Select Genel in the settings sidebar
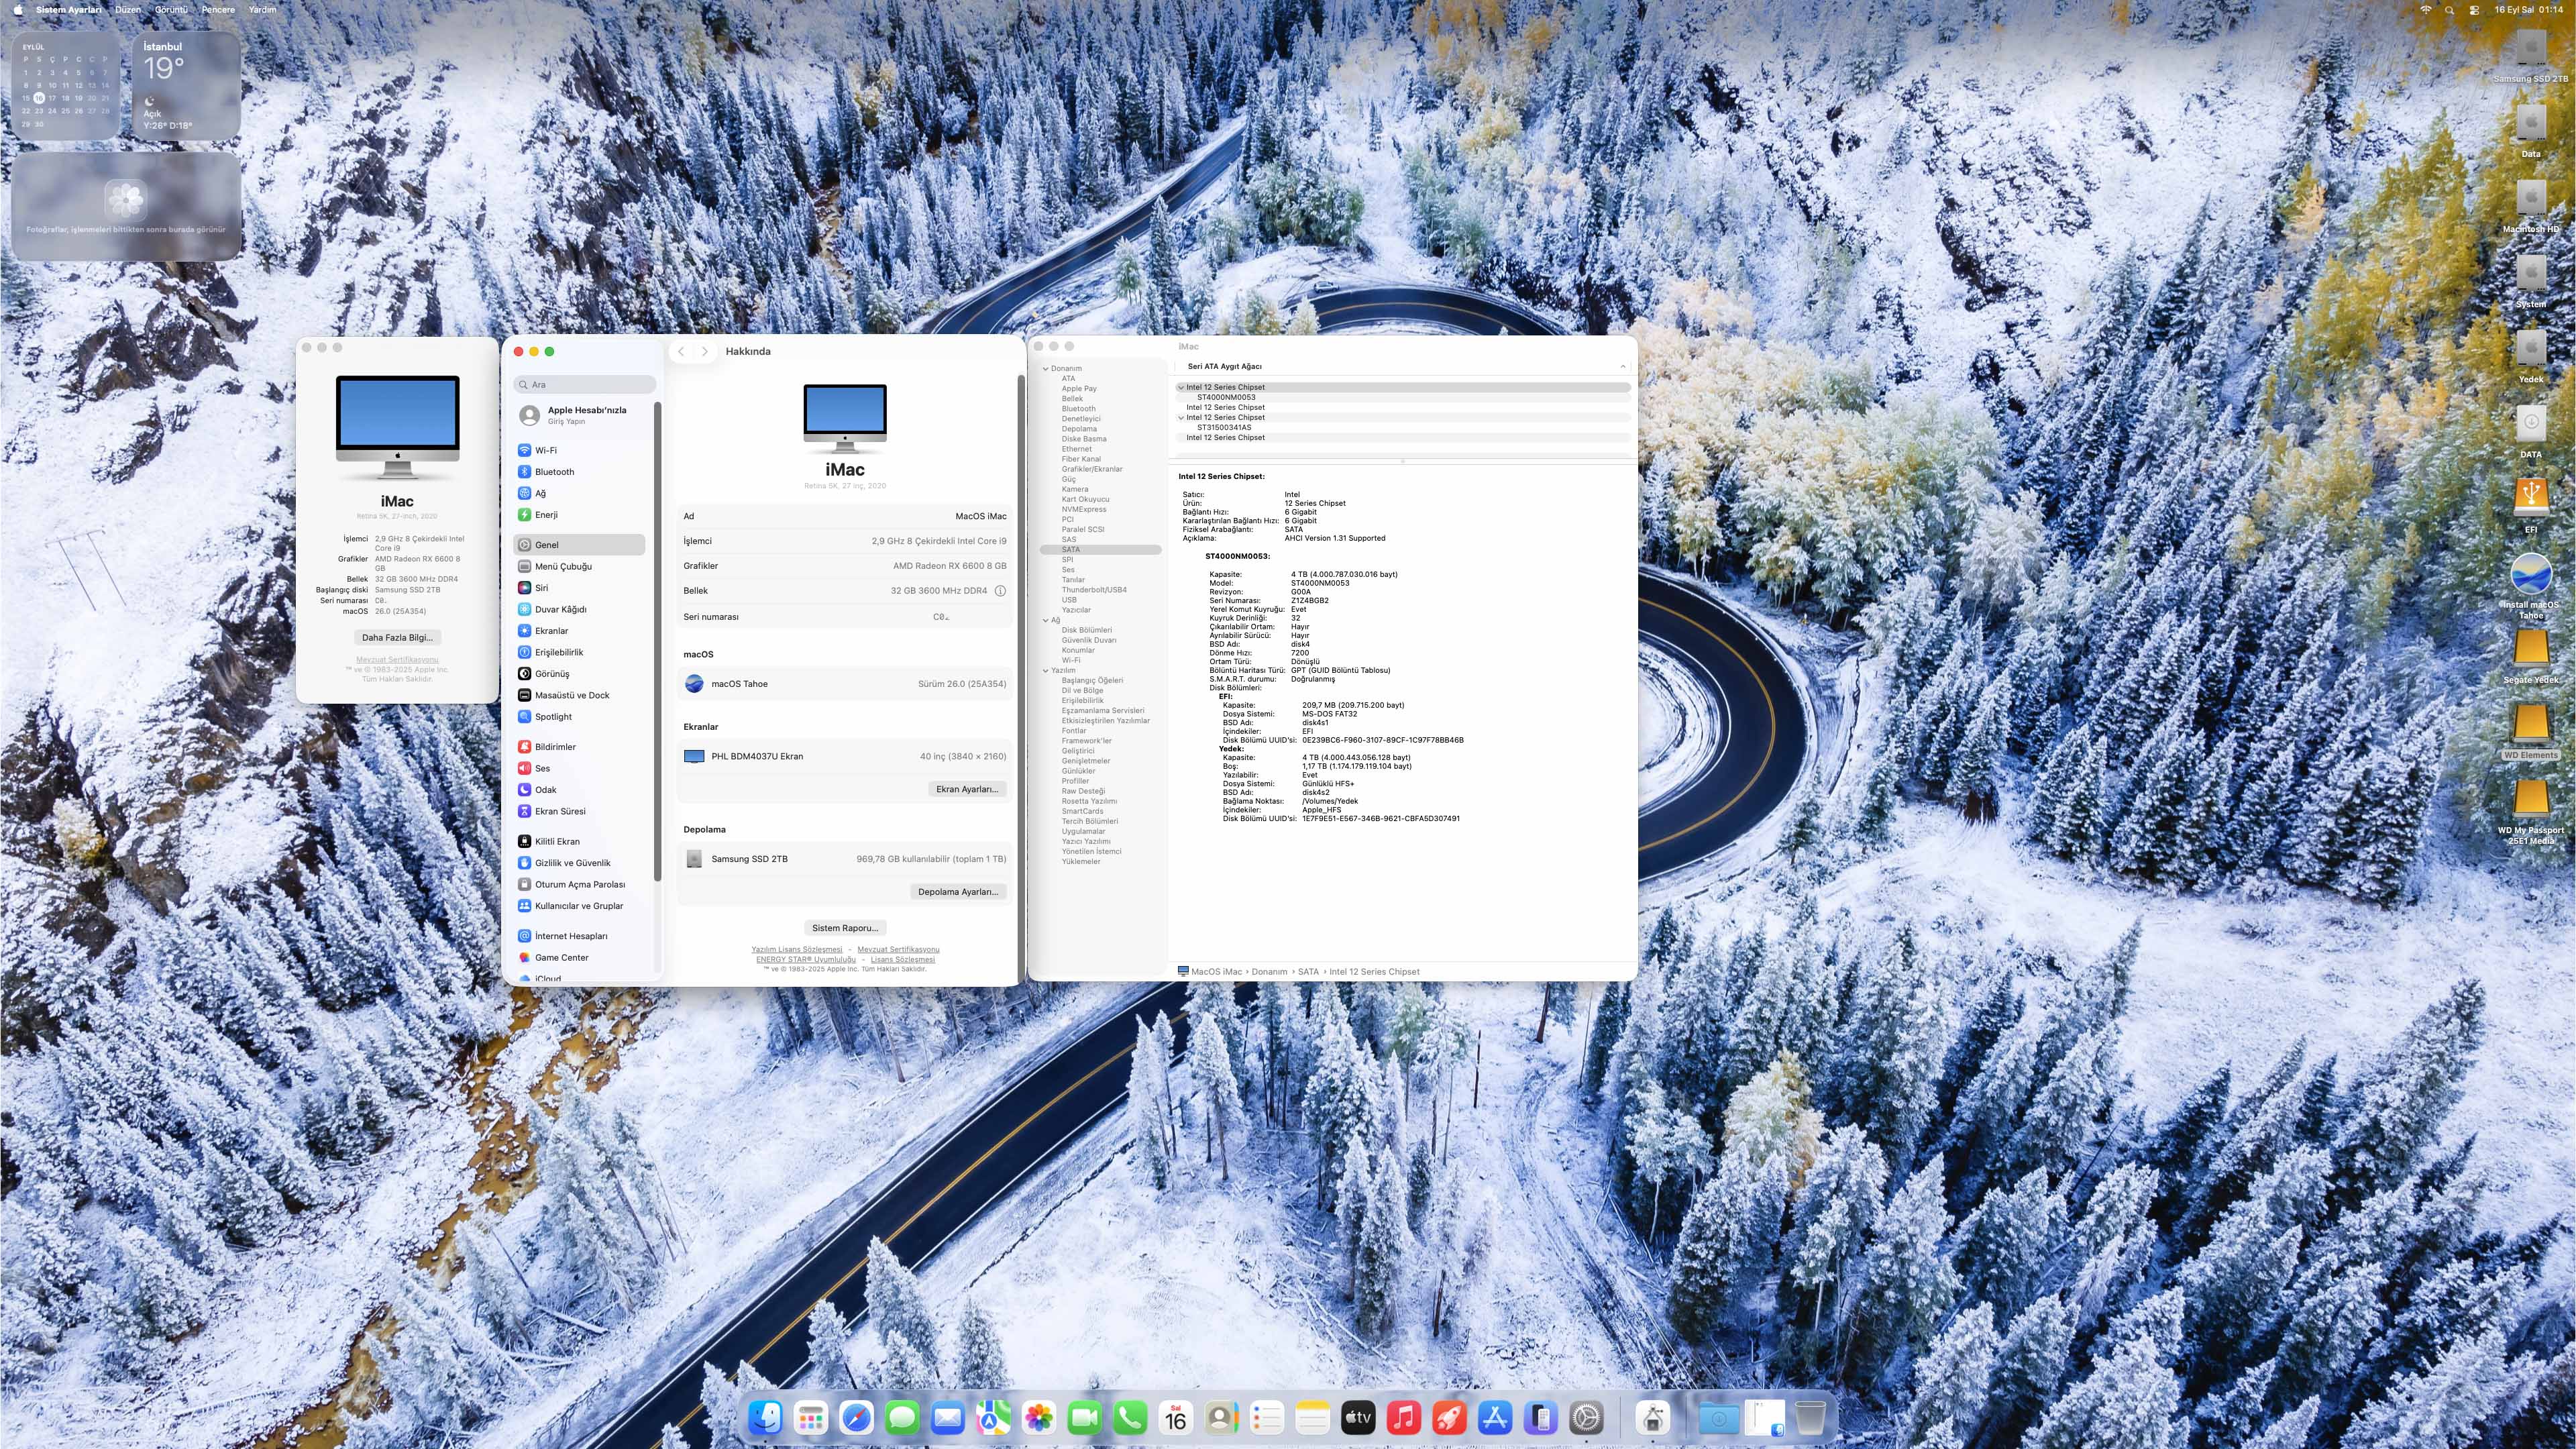2576x1449 pixels. 579,545
